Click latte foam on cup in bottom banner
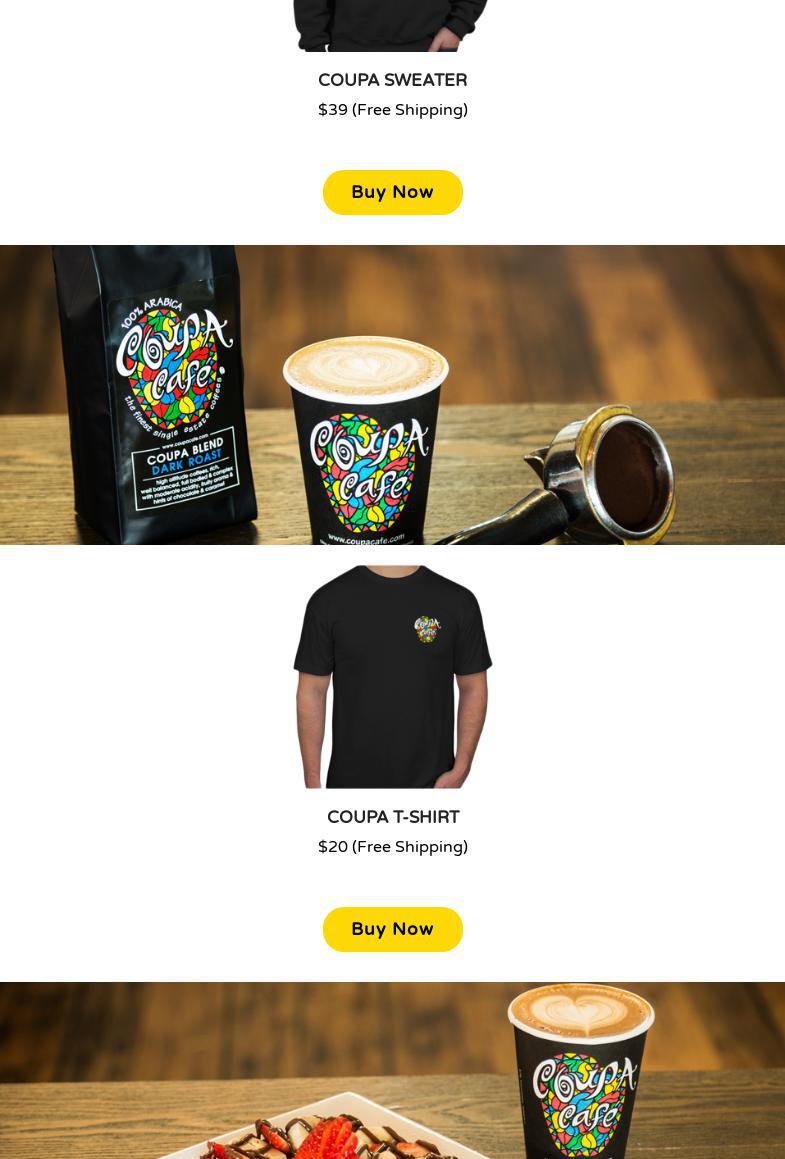785x1159 pixels. (x=581, y=1010)
